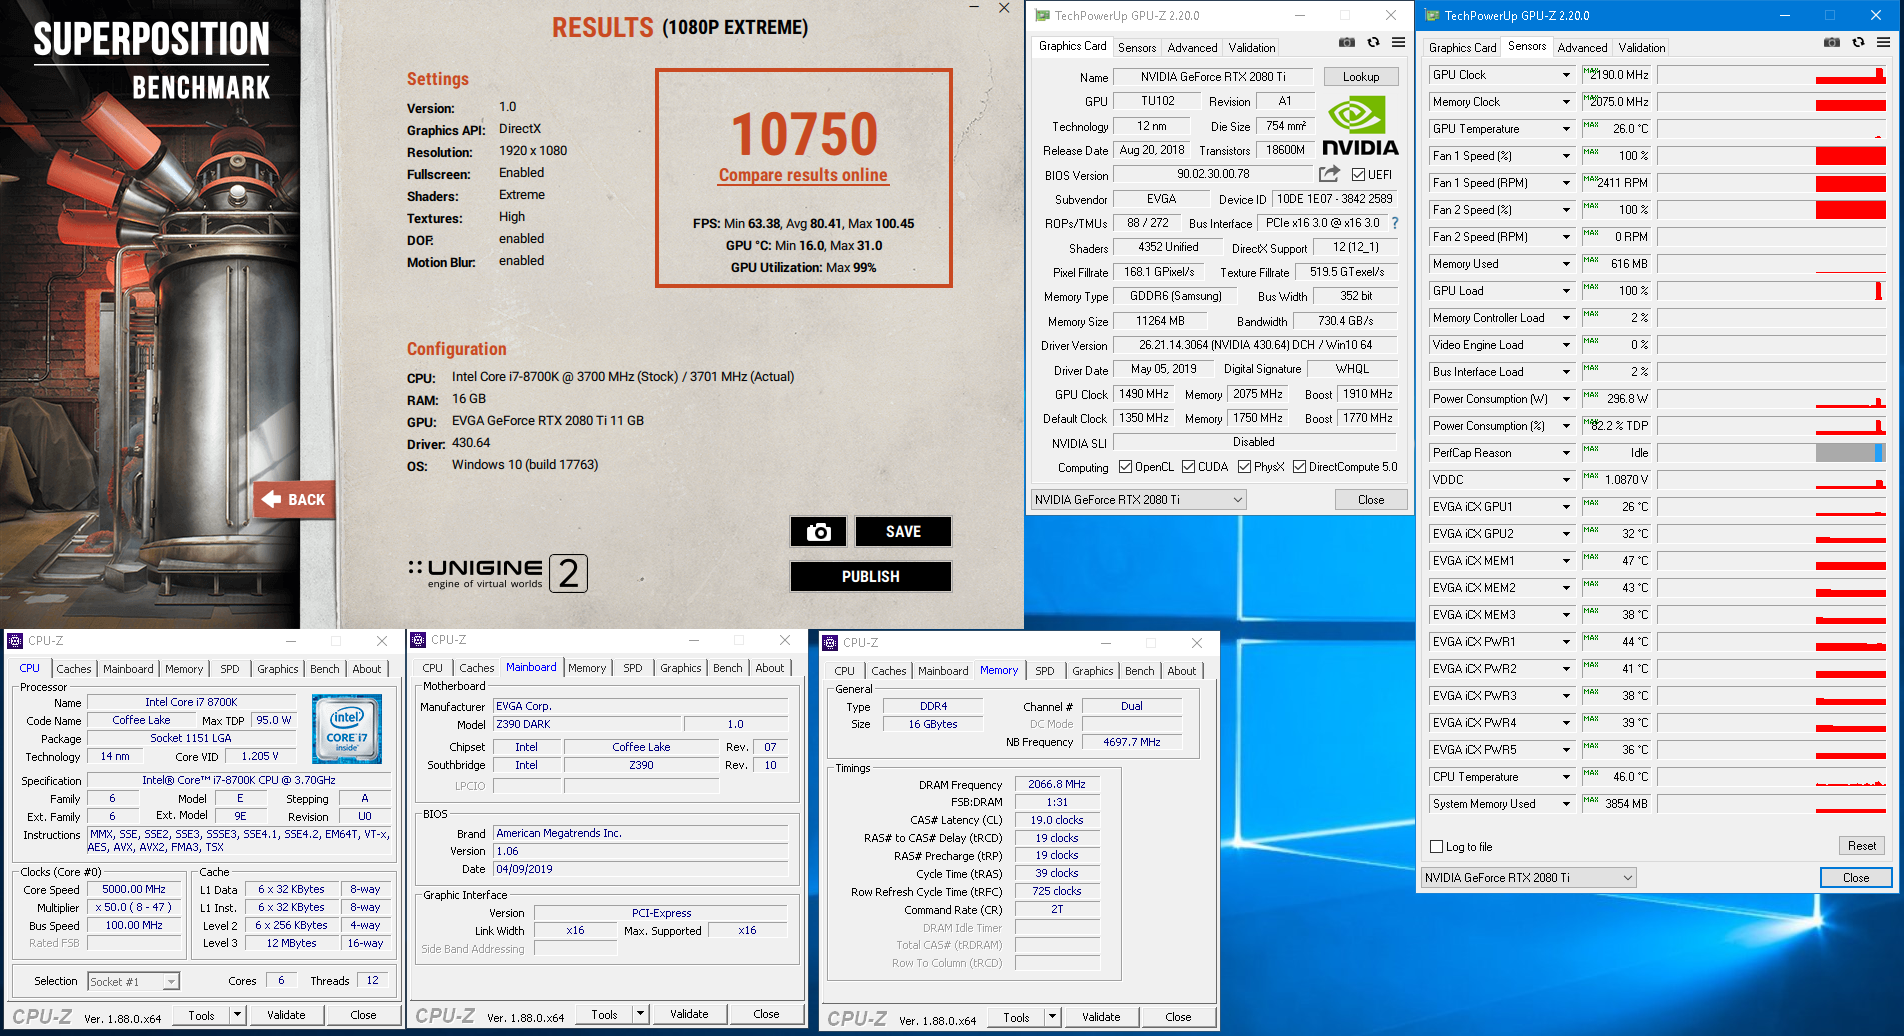Click screenshot camera icon in GPU-Z Graphics Card window
Image resolution: width=1904 pixels, height=1036 pixels.
[1347, 43]
